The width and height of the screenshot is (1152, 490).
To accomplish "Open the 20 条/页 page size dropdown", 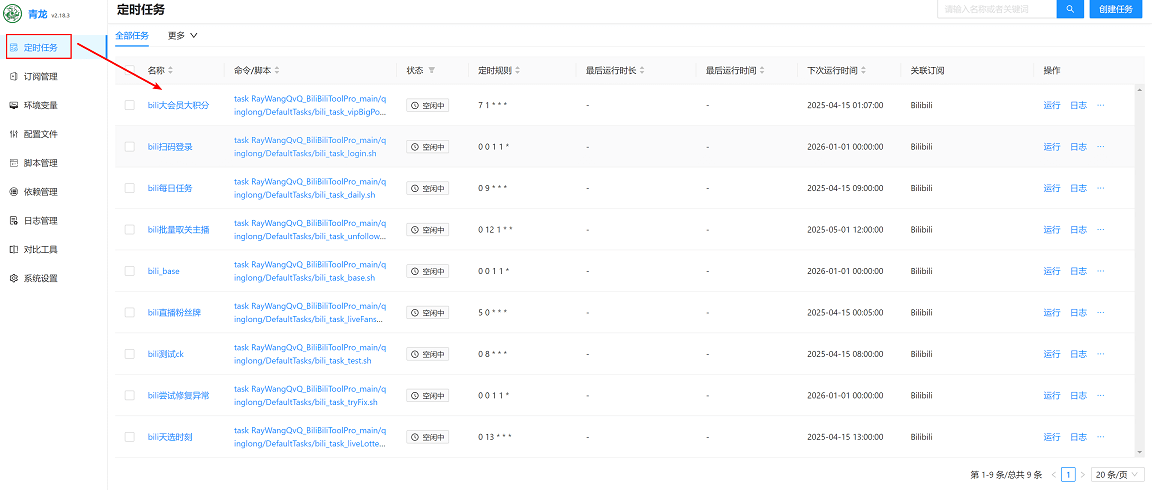I will pyautogui.click(x=1117, y=475).
